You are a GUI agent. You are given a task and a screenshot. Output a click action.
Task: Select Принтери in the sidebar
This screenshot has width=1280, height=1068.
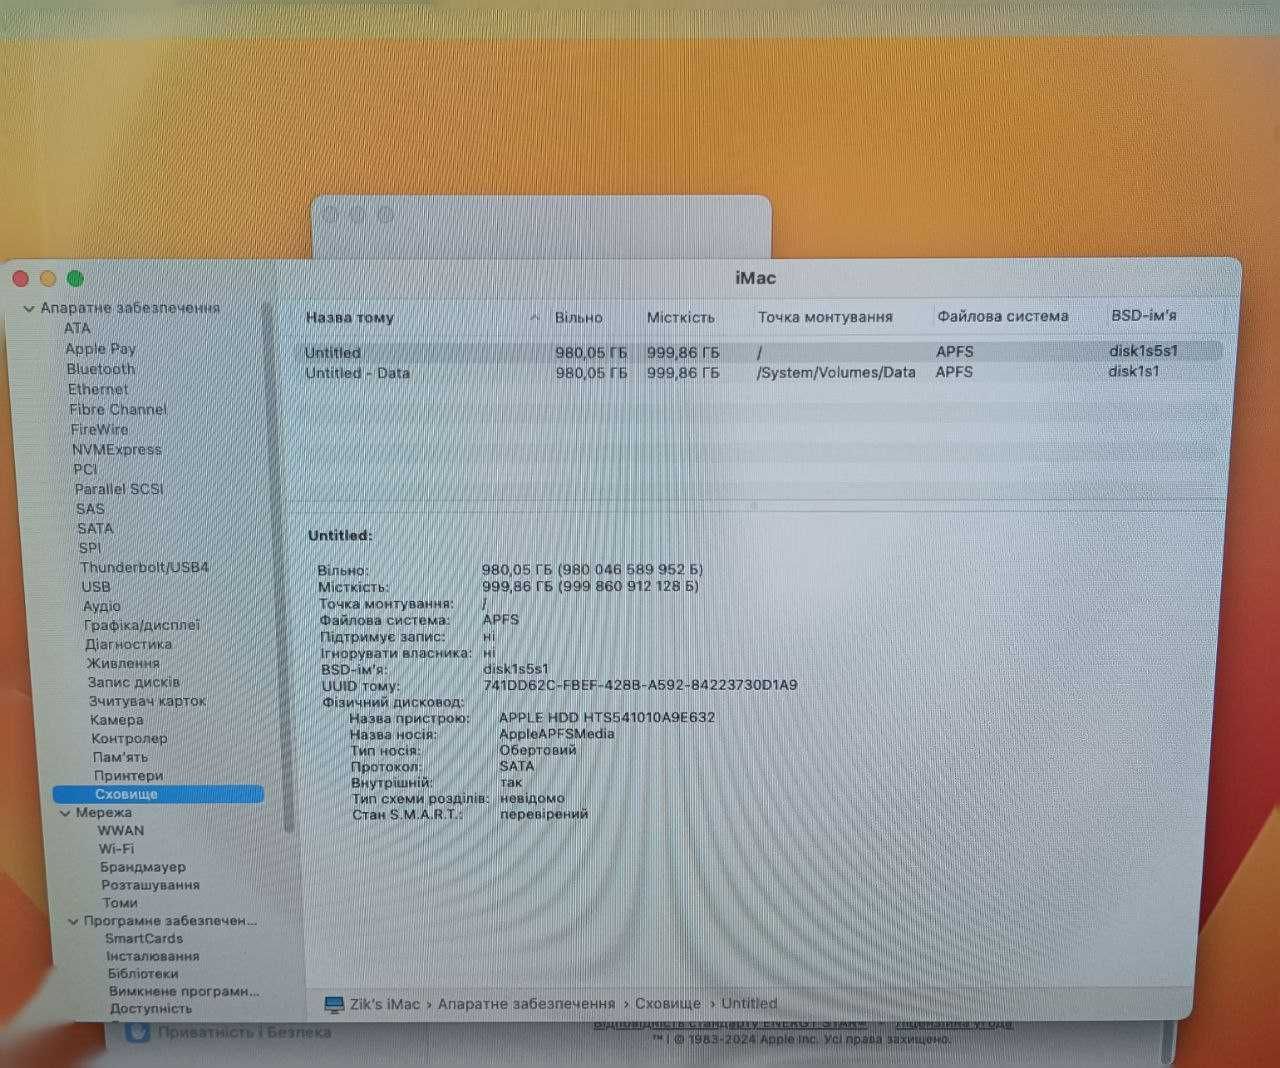click(x=128, y=775)
